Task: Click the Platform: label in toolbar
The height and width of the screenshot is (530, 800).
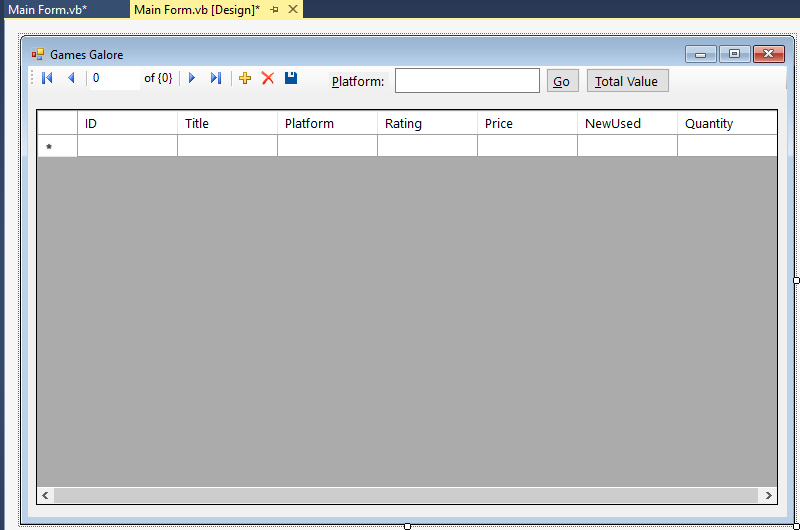Action: 358,82
